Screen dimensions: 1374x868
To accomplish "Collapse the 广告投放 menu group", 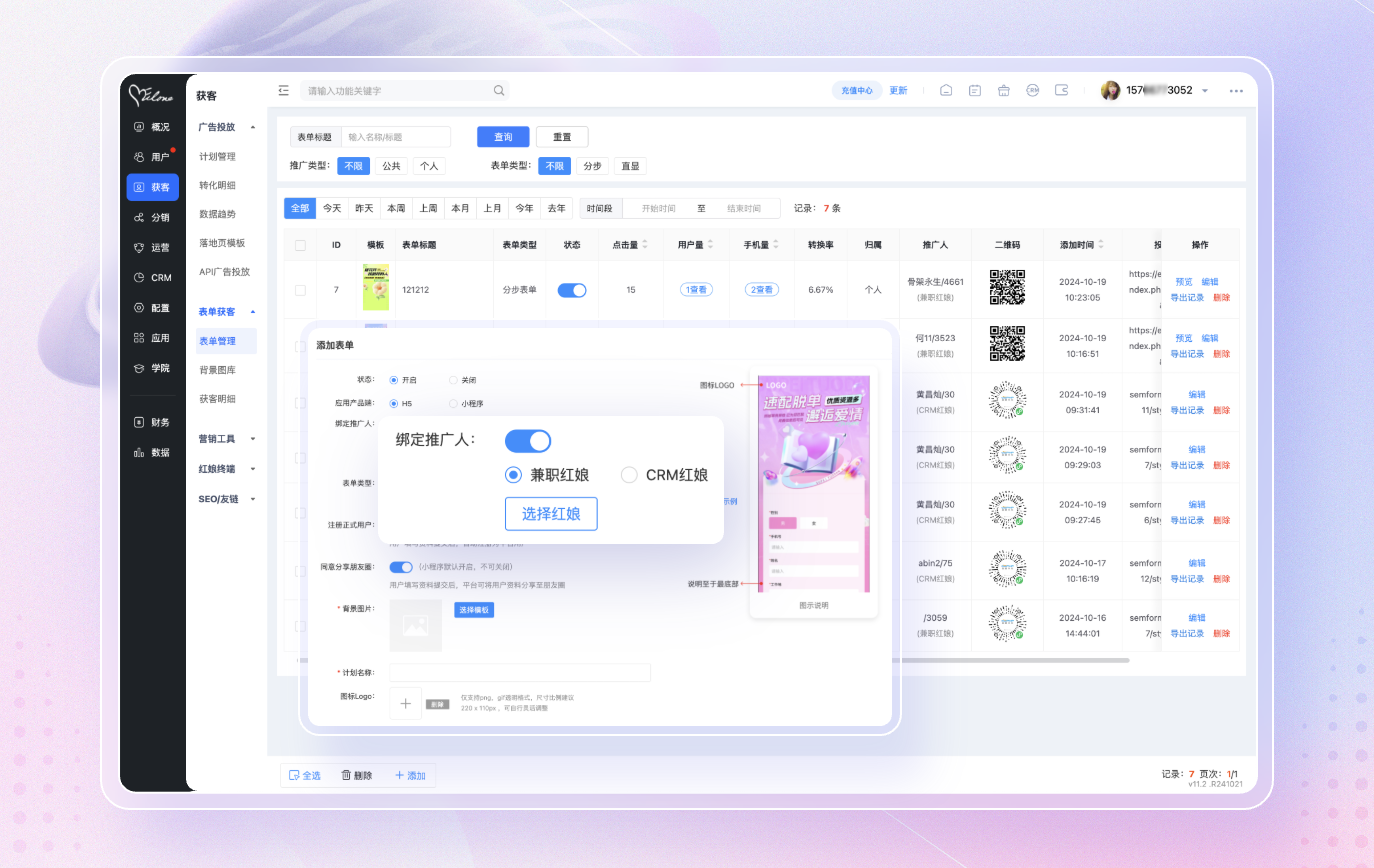I will pos(253,127).
